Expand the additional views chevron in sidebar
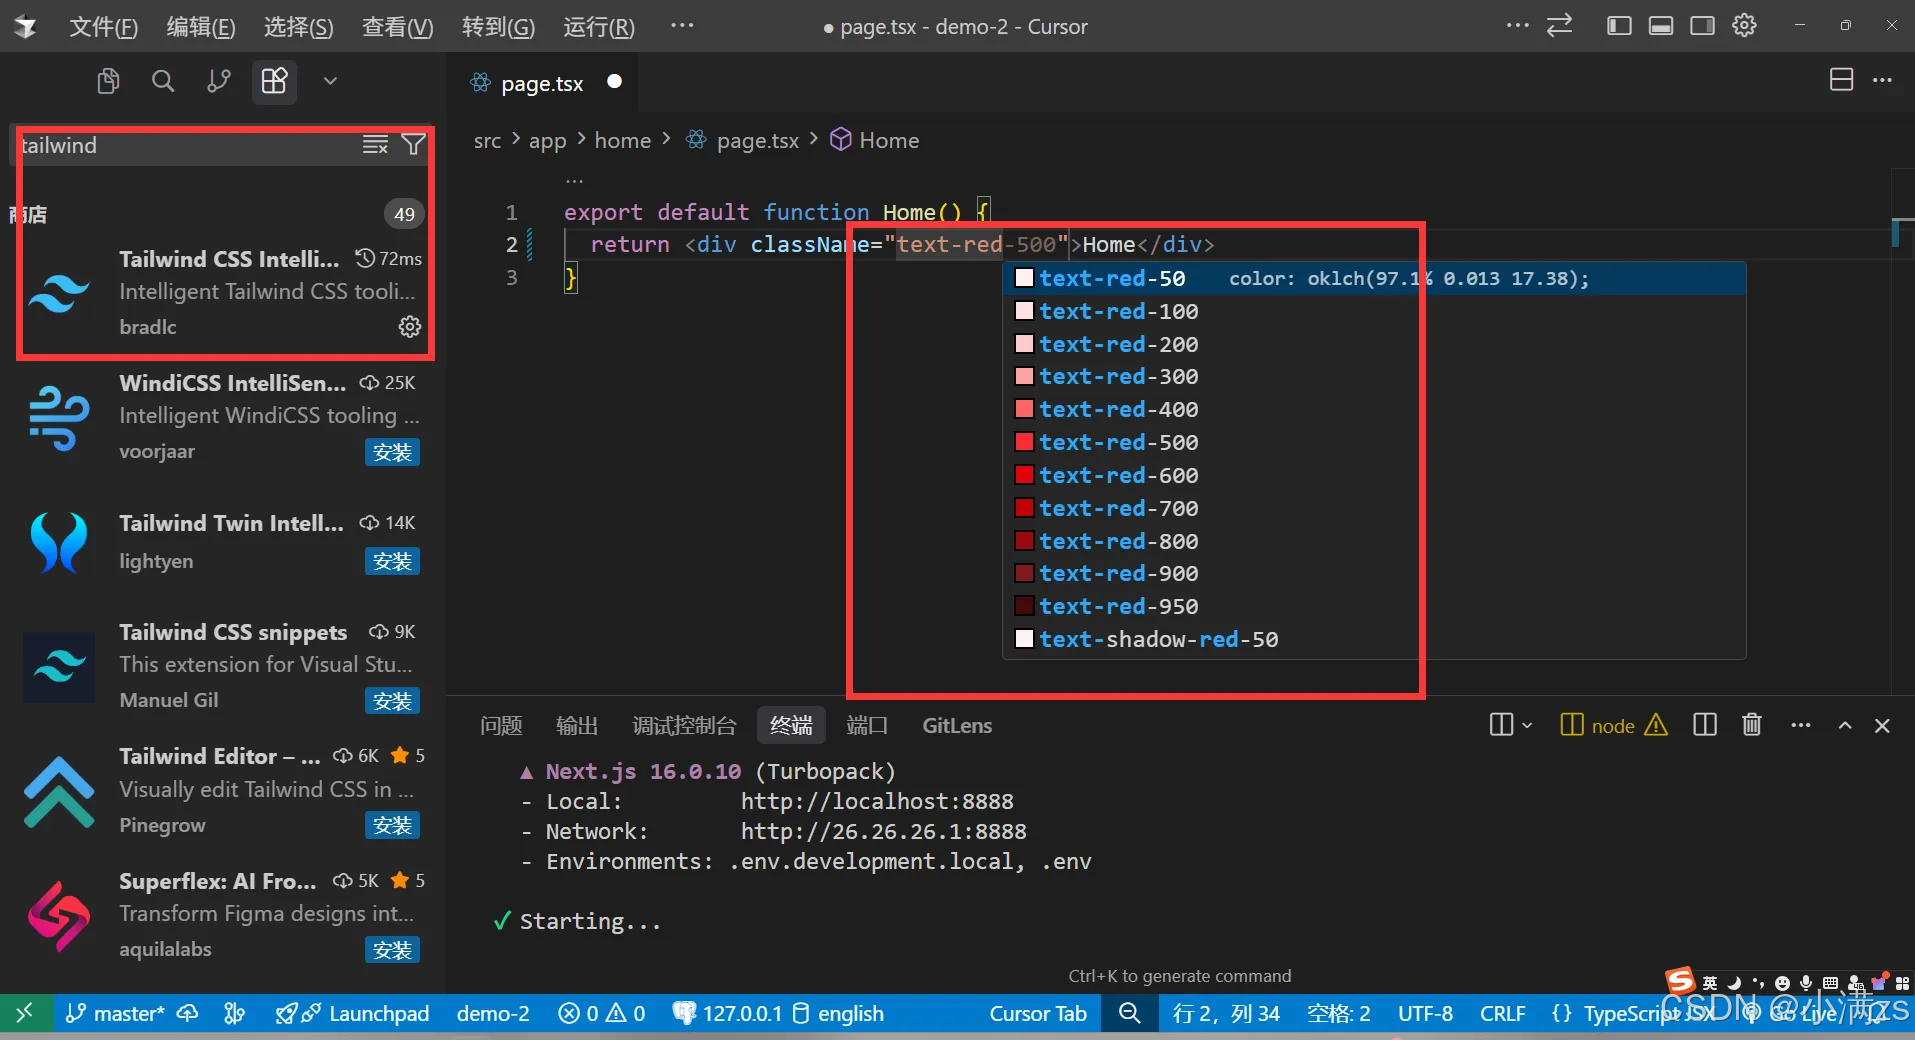This screenshot has height=1040, width=1915. [330, 81]
